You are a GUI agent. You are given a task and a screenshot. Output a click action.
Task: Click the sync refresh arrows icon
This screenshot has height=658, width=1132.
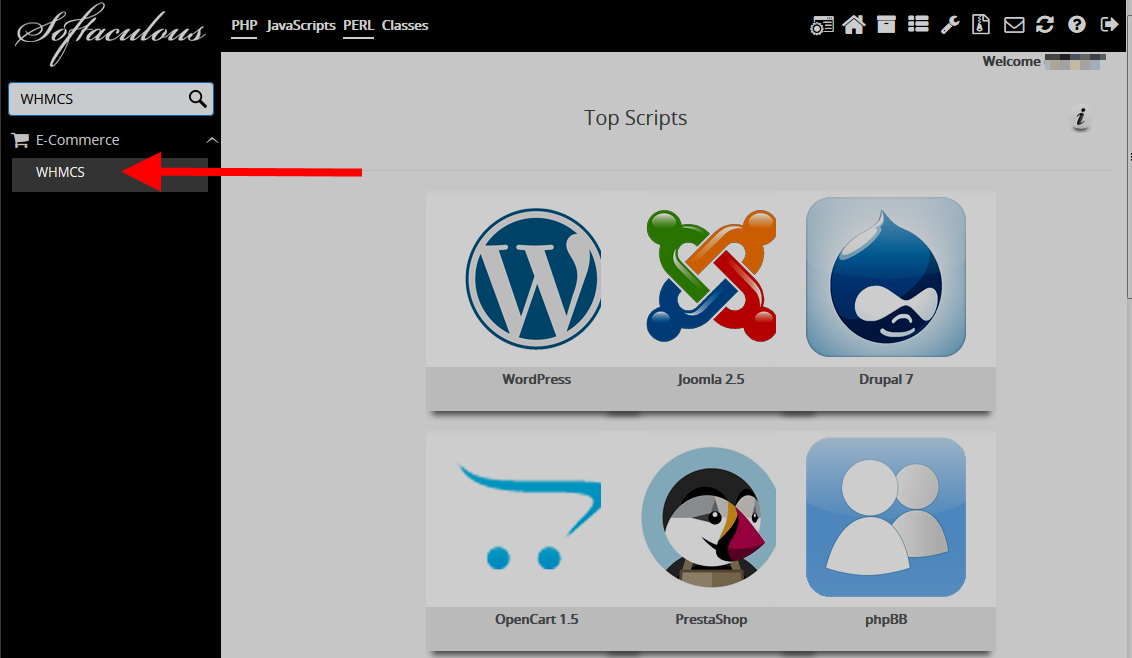pos(1045,25)
